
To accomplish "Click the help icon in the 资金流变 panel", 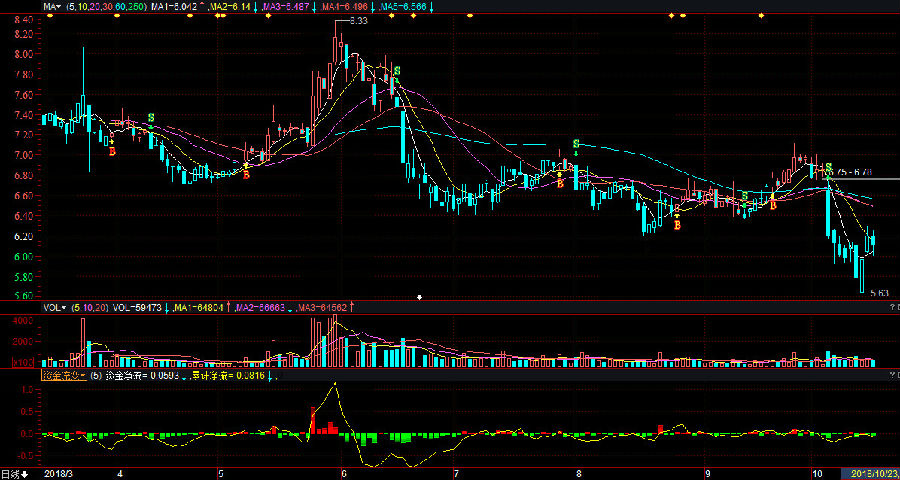I will (x=893, y=376).
